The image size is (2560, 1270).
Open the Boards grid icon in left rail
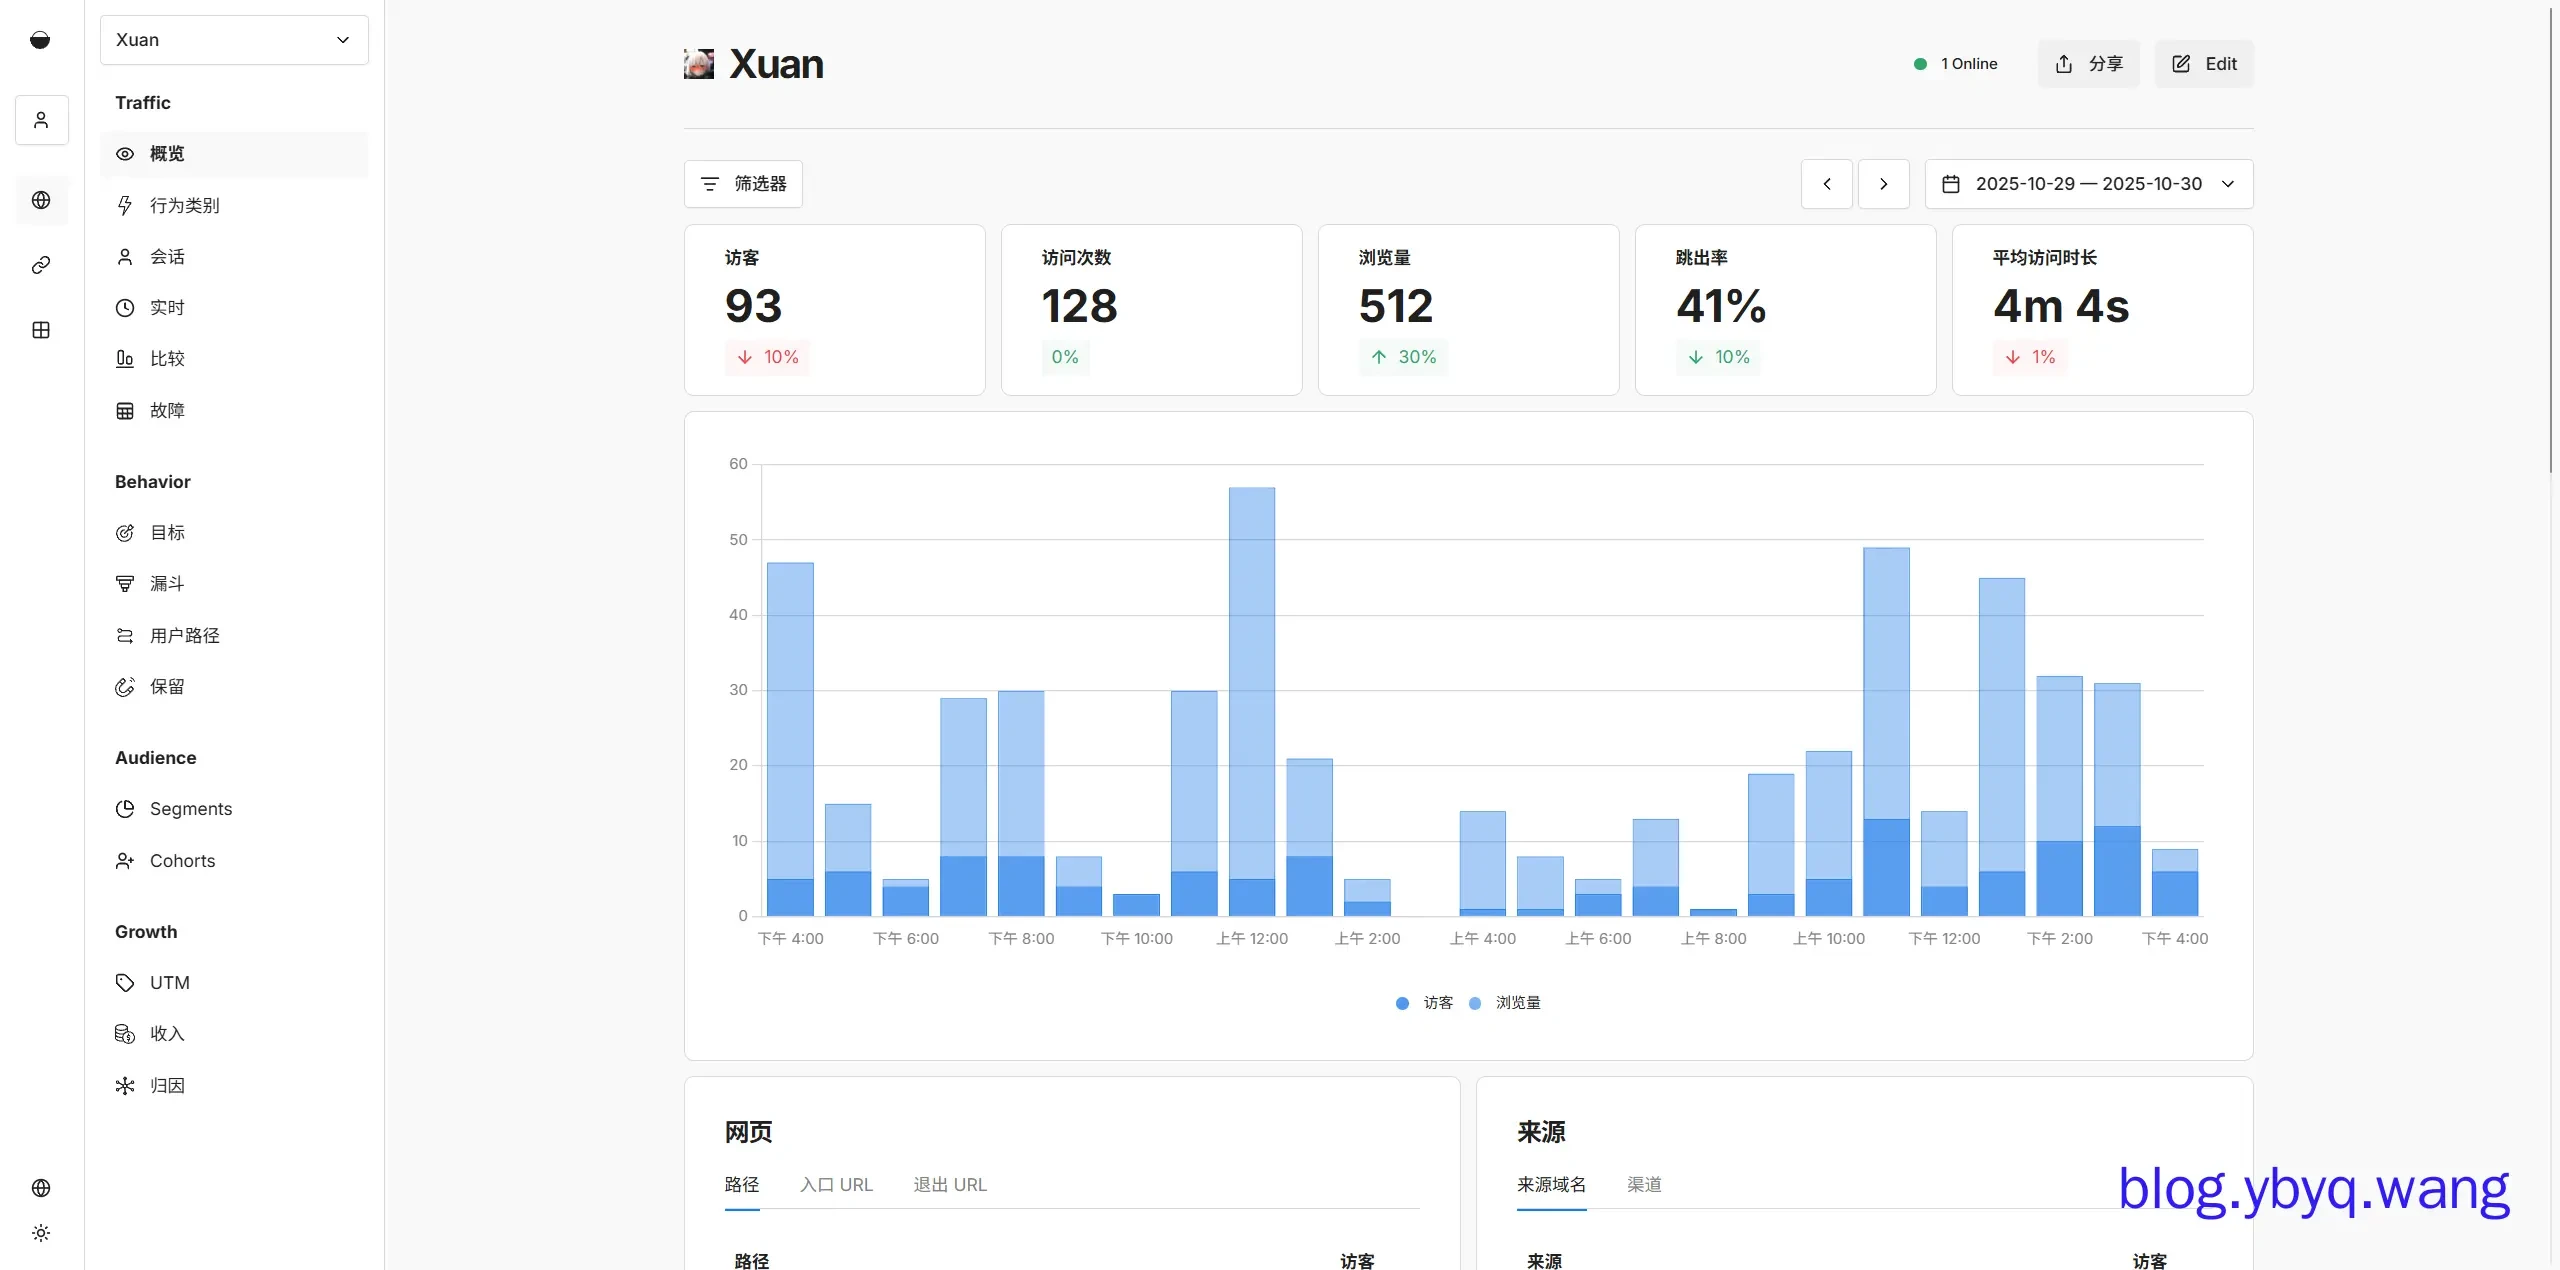point(41,330)
